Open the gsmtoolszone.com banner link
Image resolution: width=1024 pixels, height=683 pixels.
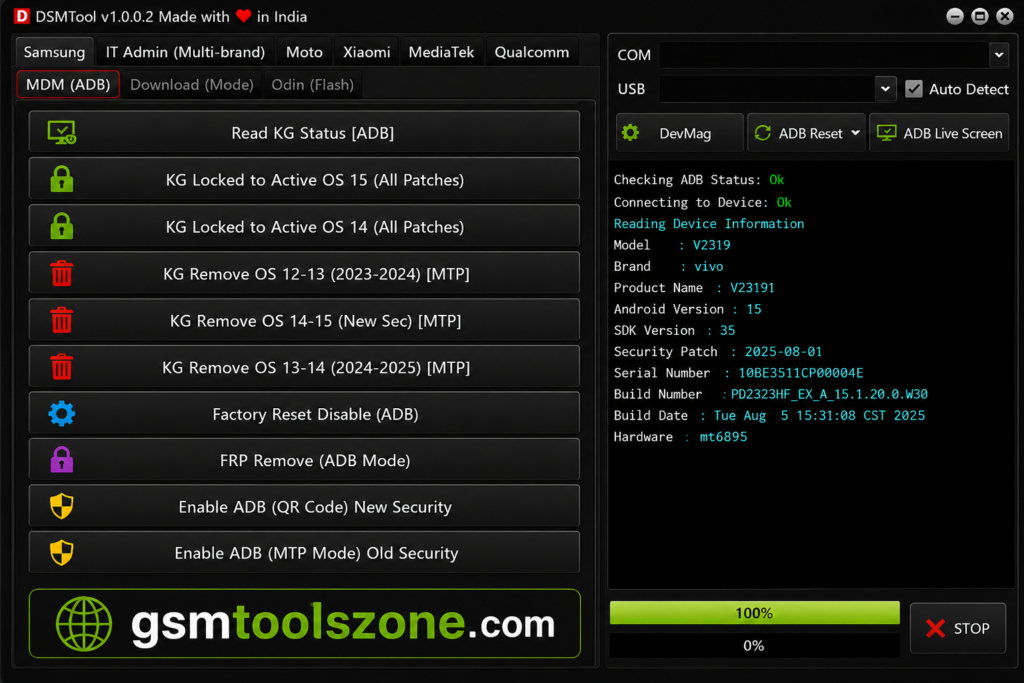pos(304,624)
